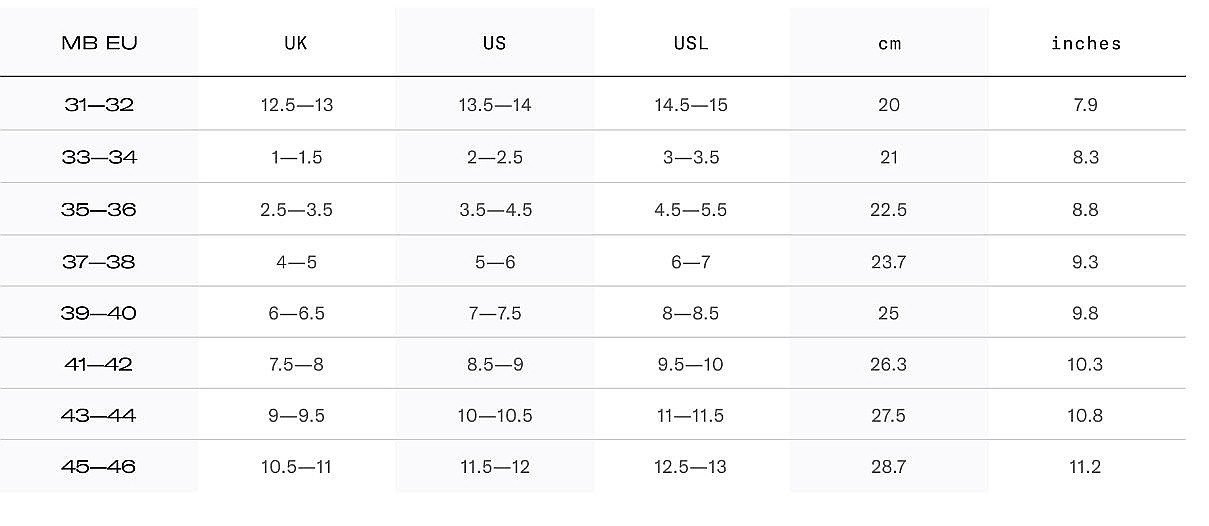Image resolution: width=1209 pixels, height=526 pixels.
Task: Click the cm column header
Action: click(x=889, y=44)
